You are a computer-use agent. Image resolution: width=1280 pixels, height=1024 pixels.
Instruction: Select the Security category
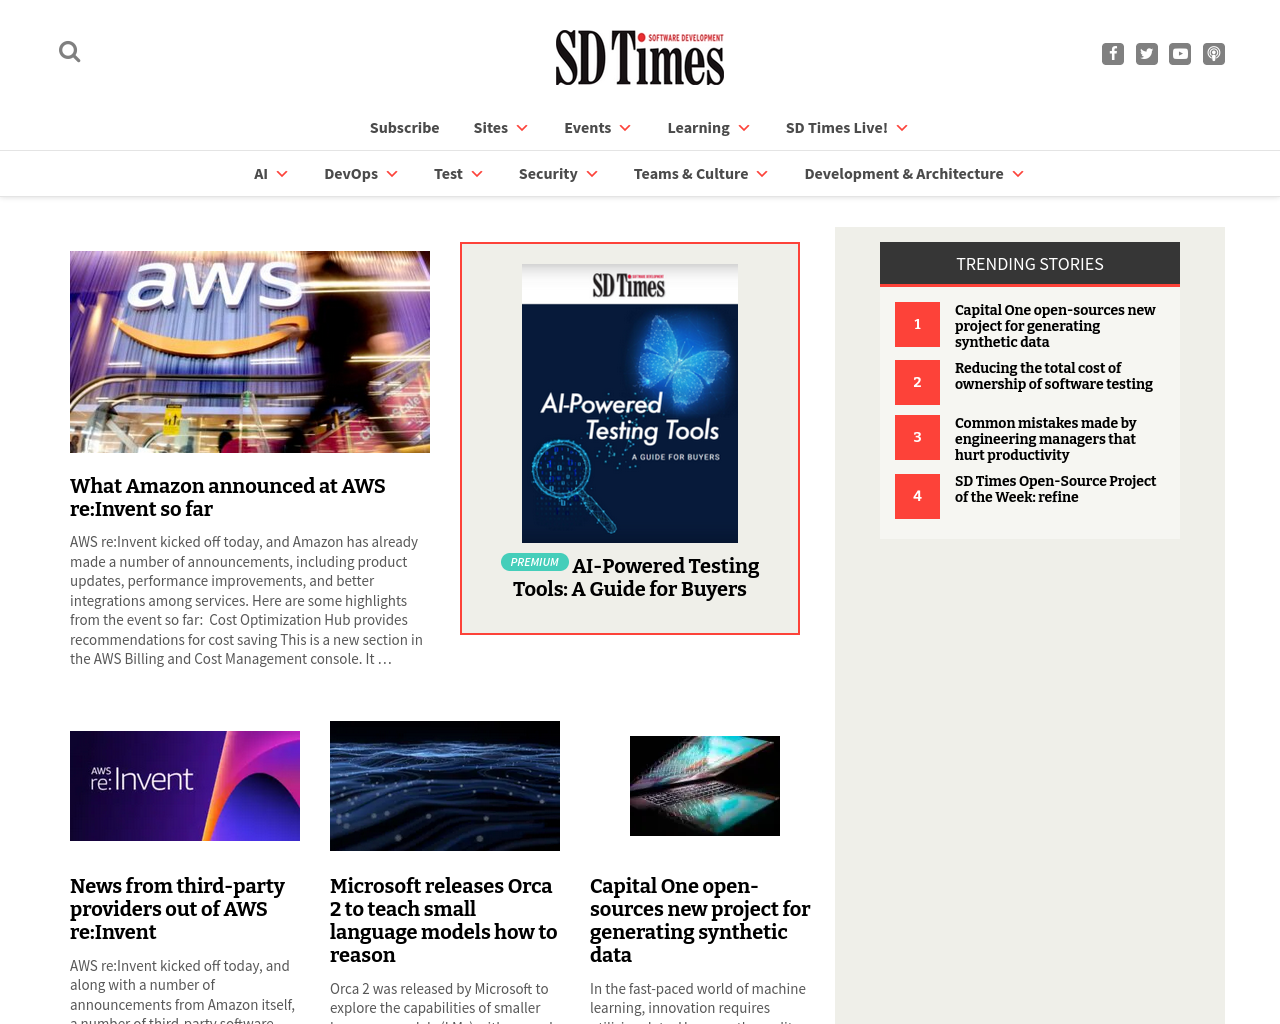(548, 174)
